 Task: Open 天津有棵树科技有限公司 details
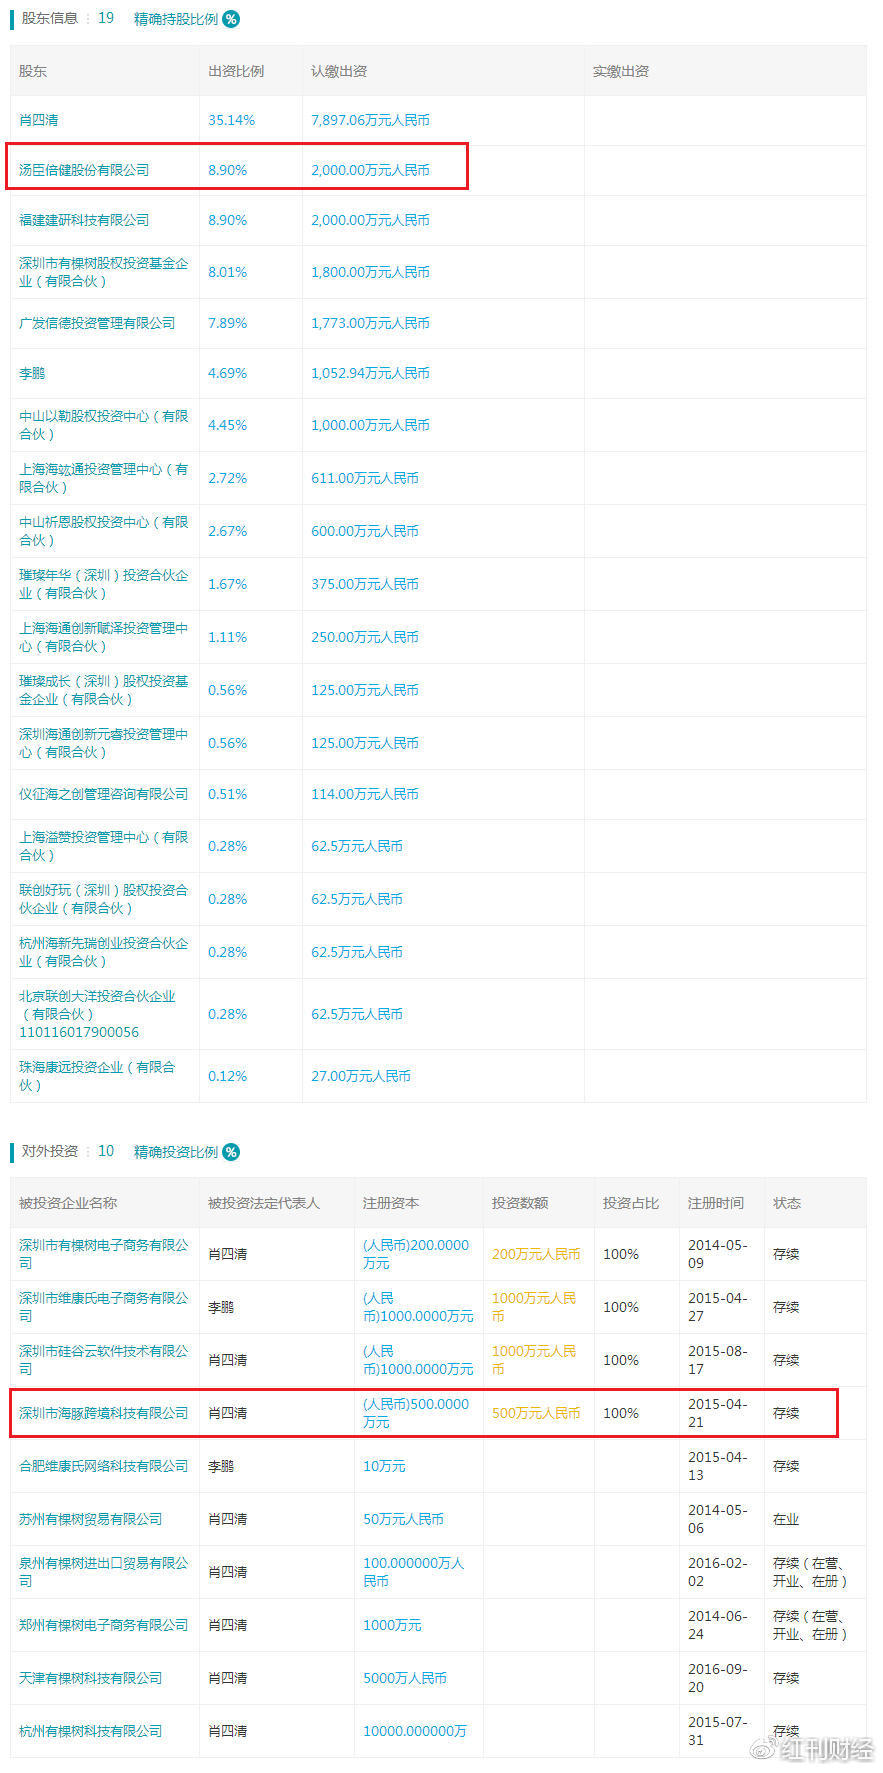click(90, 1678)
